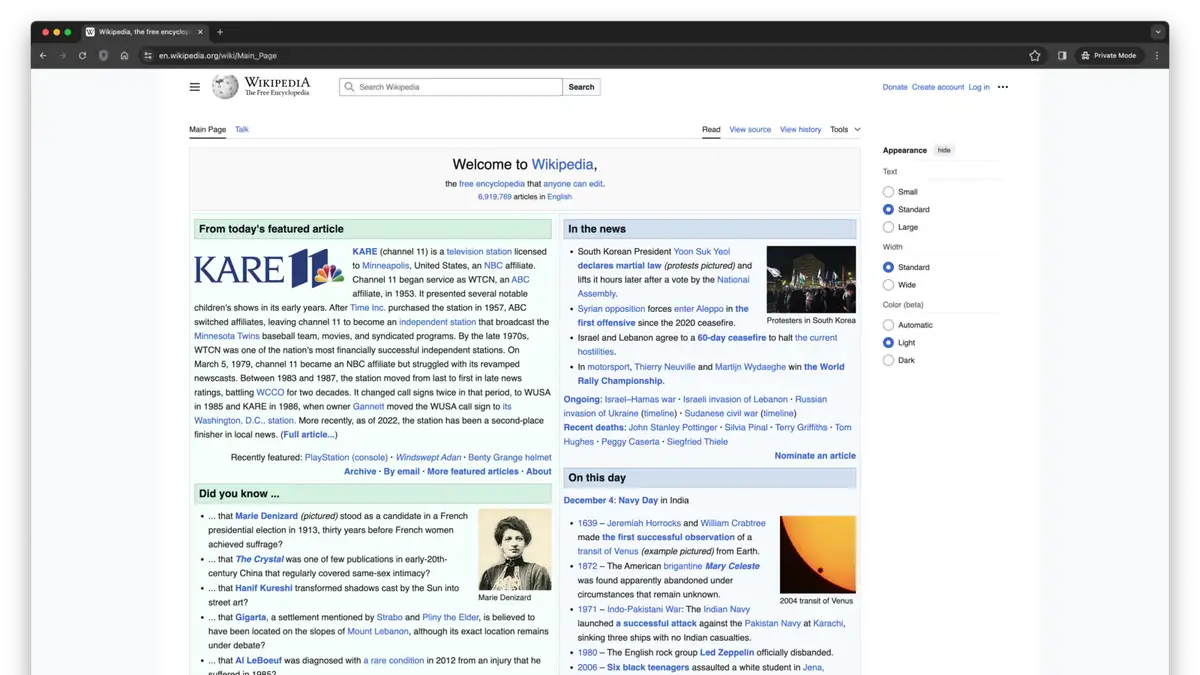Click the Wikipedia globe logo
The height and width of the screenshot is (675, 1200).
coord(225,87)
